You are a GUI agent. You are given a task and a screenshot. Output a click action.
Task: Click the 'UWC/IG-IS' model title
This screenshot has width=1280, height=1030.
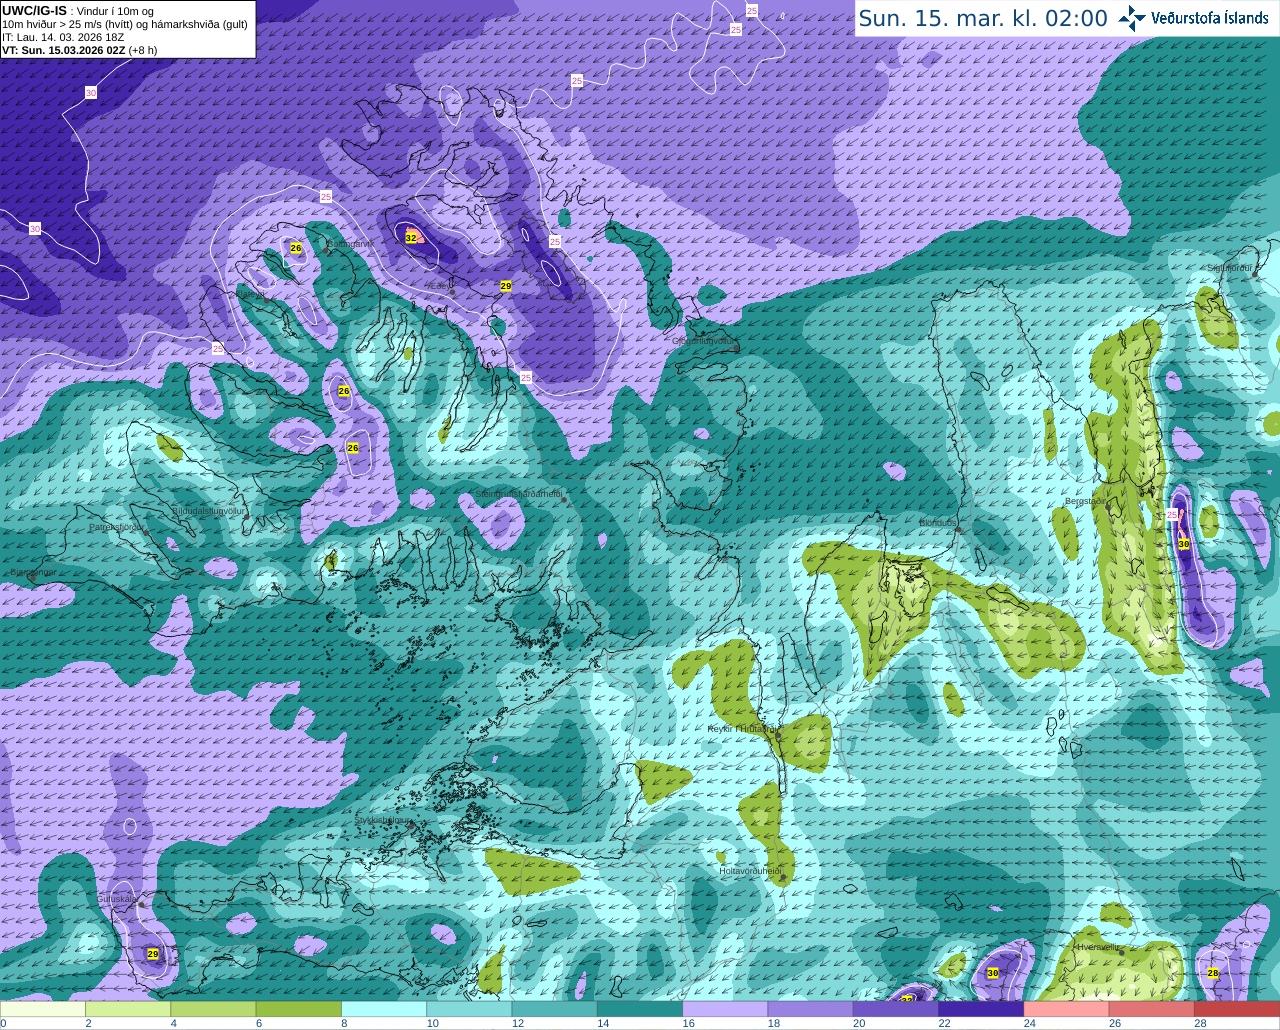tap(34, 11)
